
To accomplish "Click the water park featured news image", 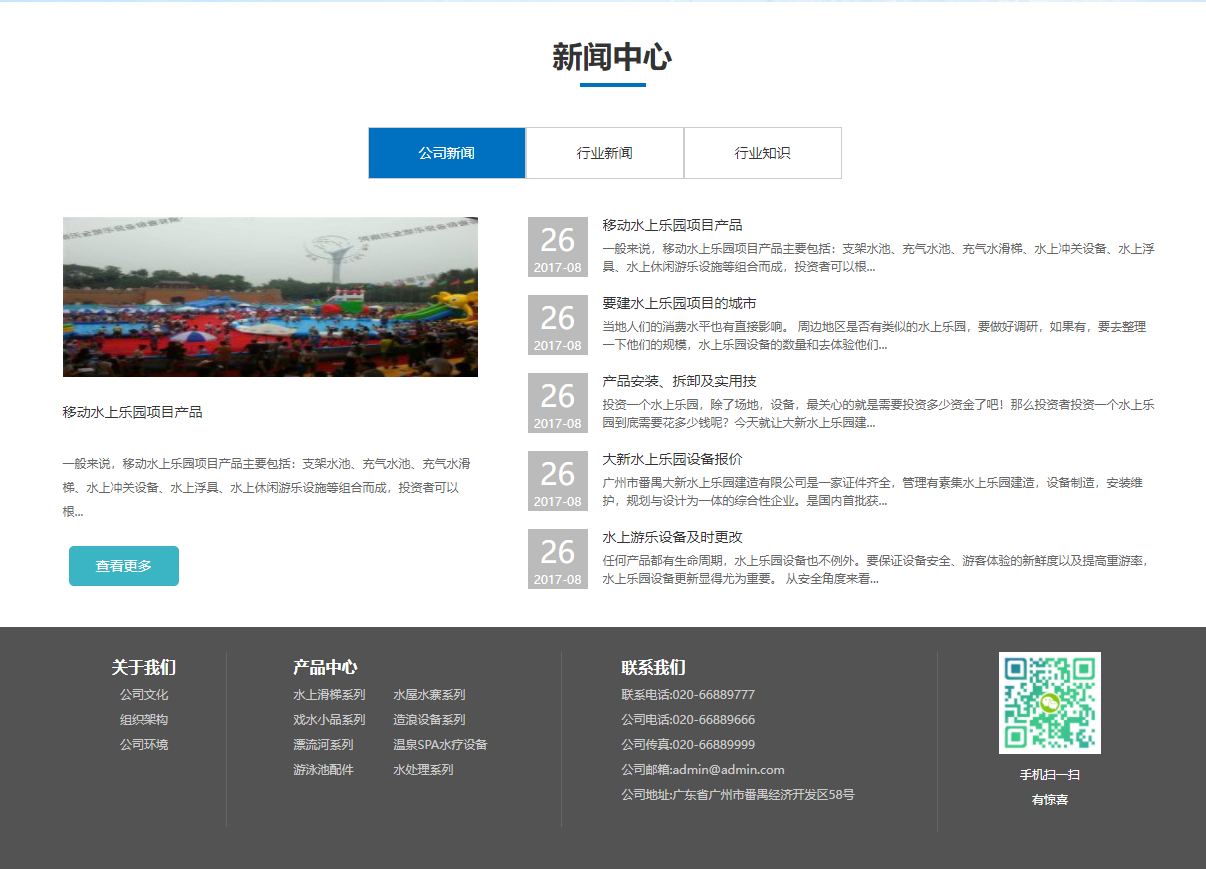I will coord(270,297).
